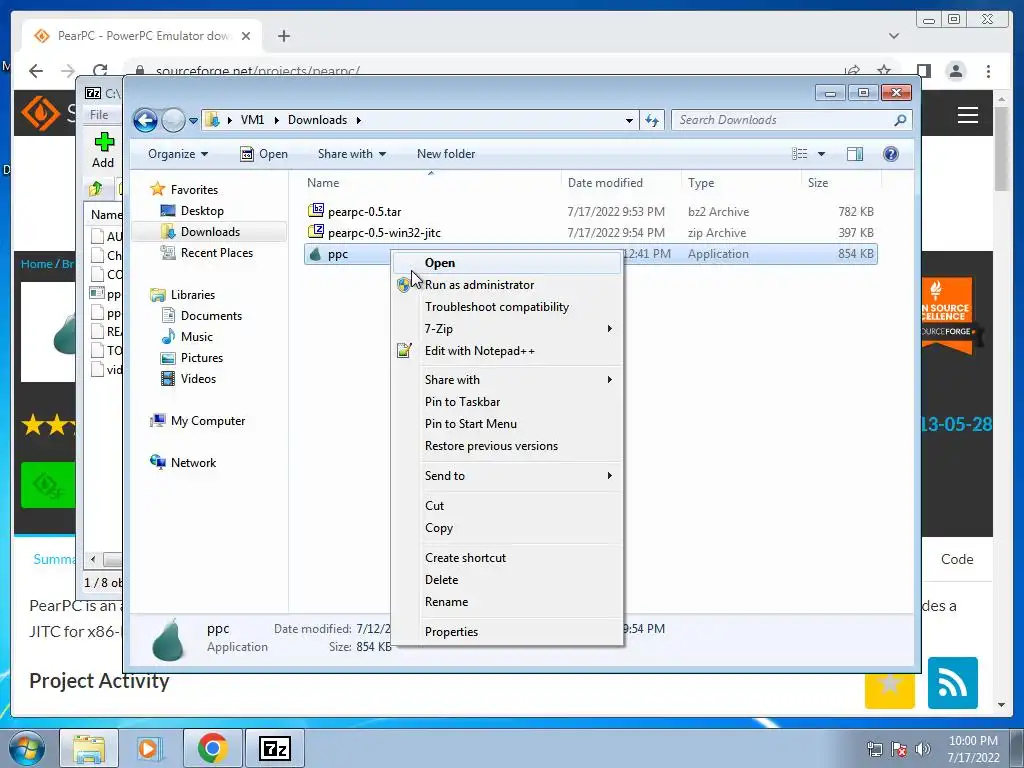1024x768 pixels.
Task: Click the search magnifier icon
Action: [900, 120]
